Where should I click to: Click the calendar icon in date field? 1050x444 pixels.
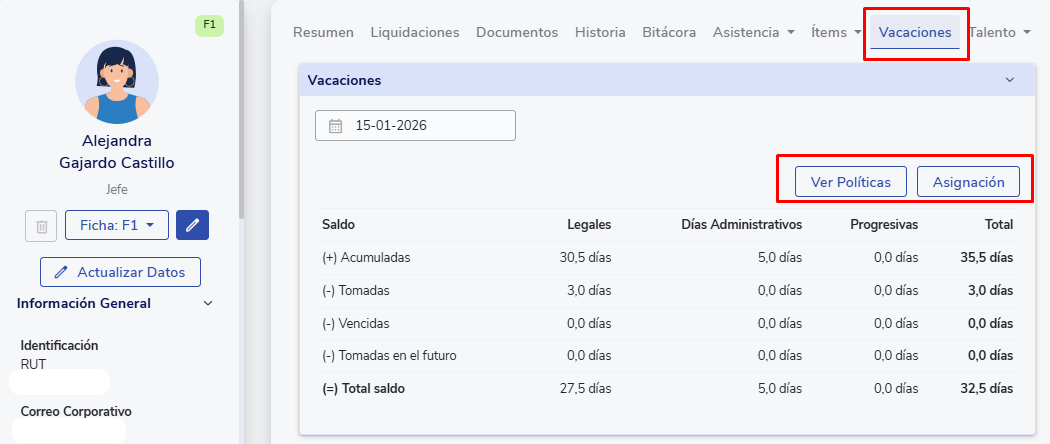[335, 126]
